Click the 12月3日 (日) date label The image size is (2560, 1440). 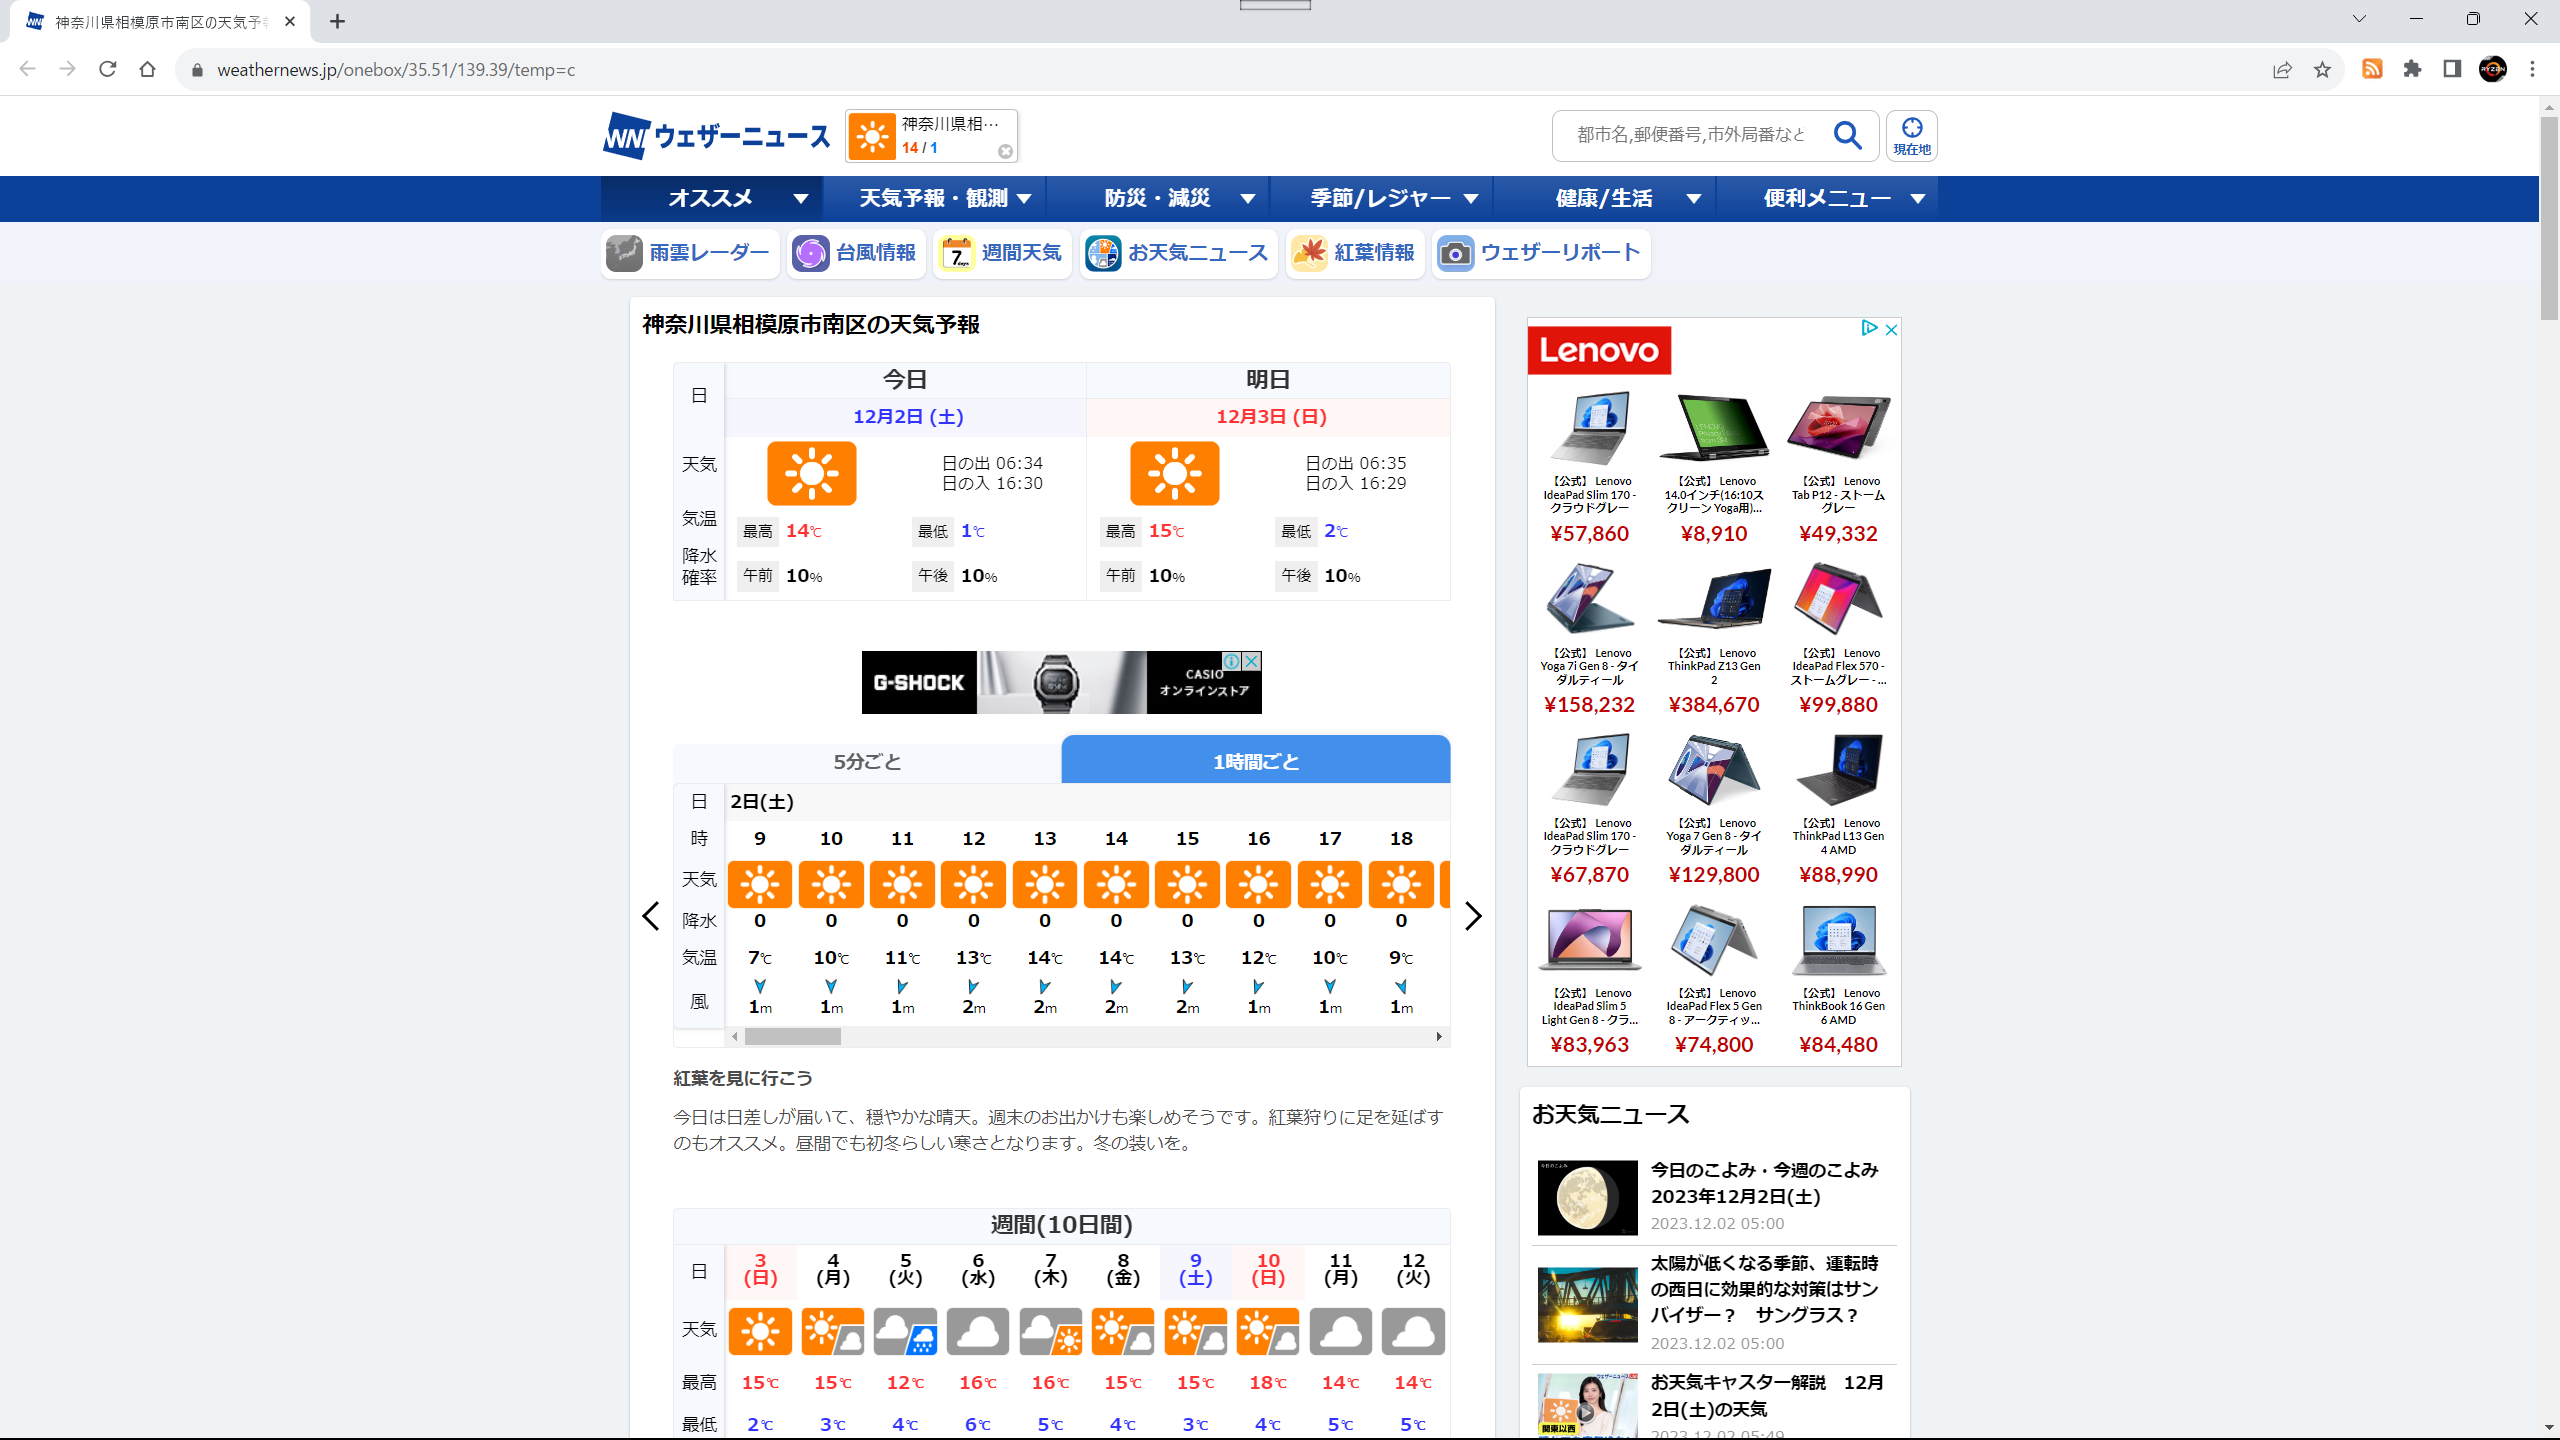[x=1271, y=417]
